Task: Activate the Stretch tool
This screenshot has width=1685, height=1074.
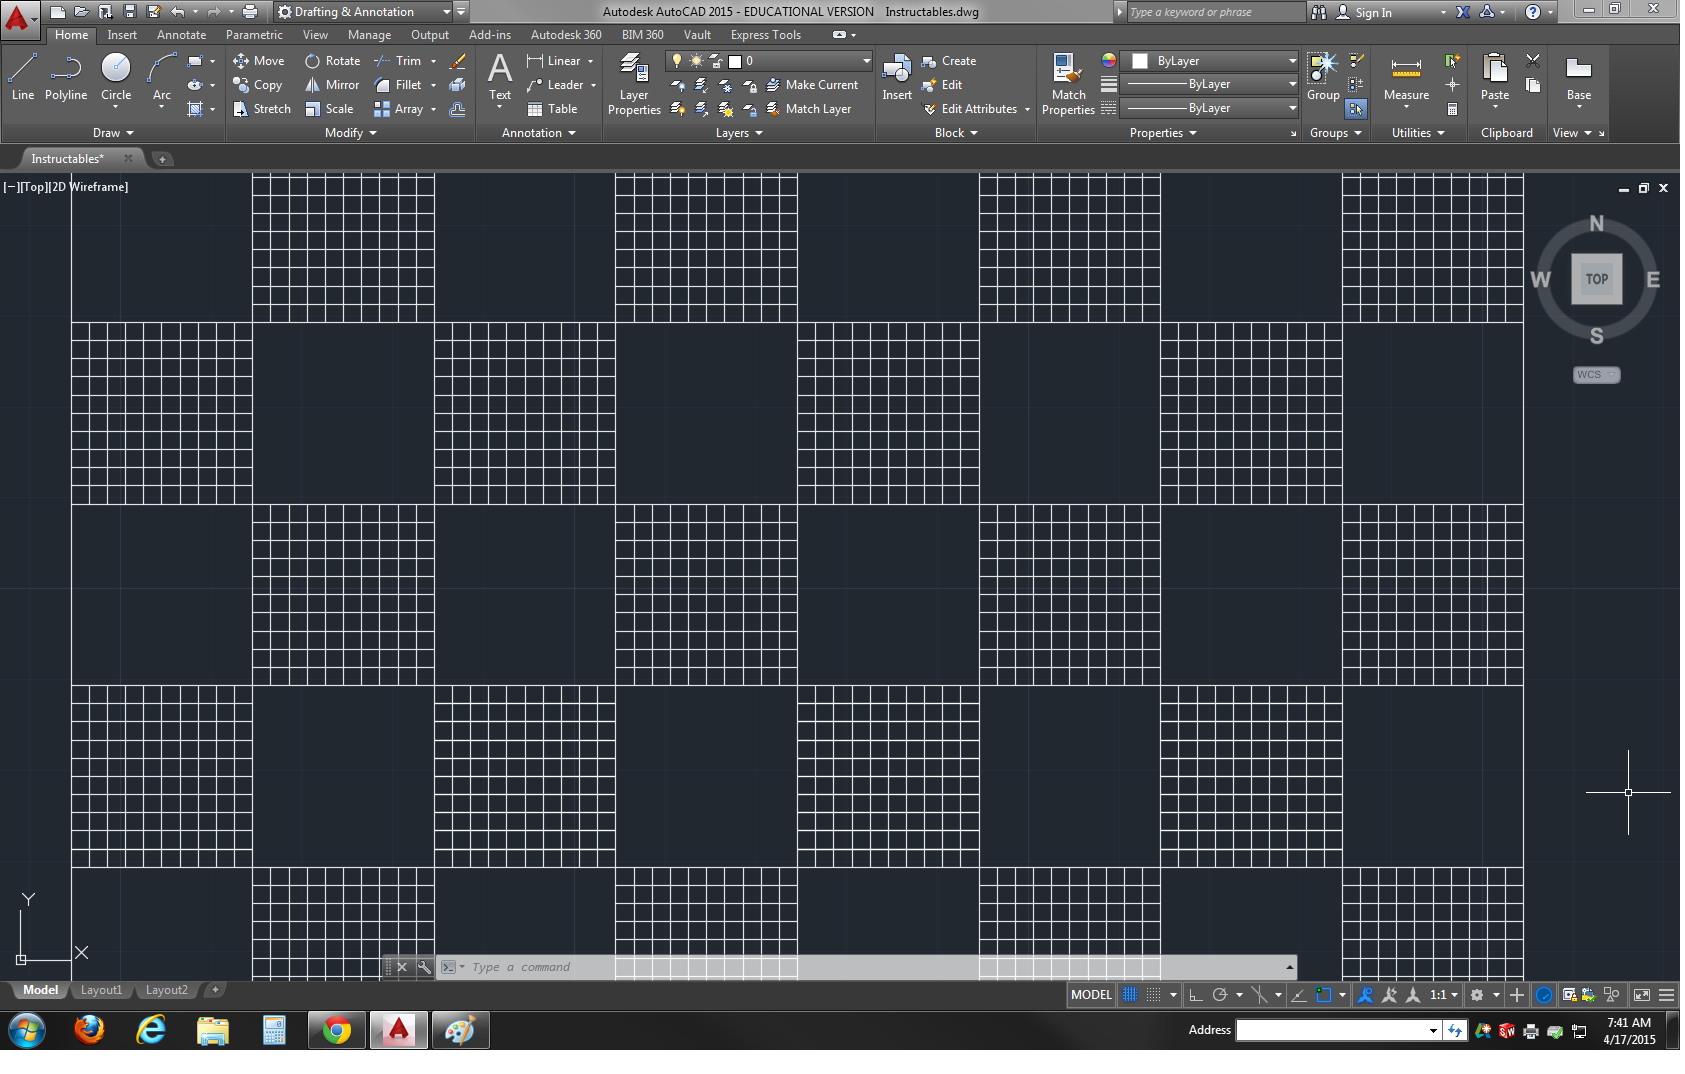Action: 262,109
